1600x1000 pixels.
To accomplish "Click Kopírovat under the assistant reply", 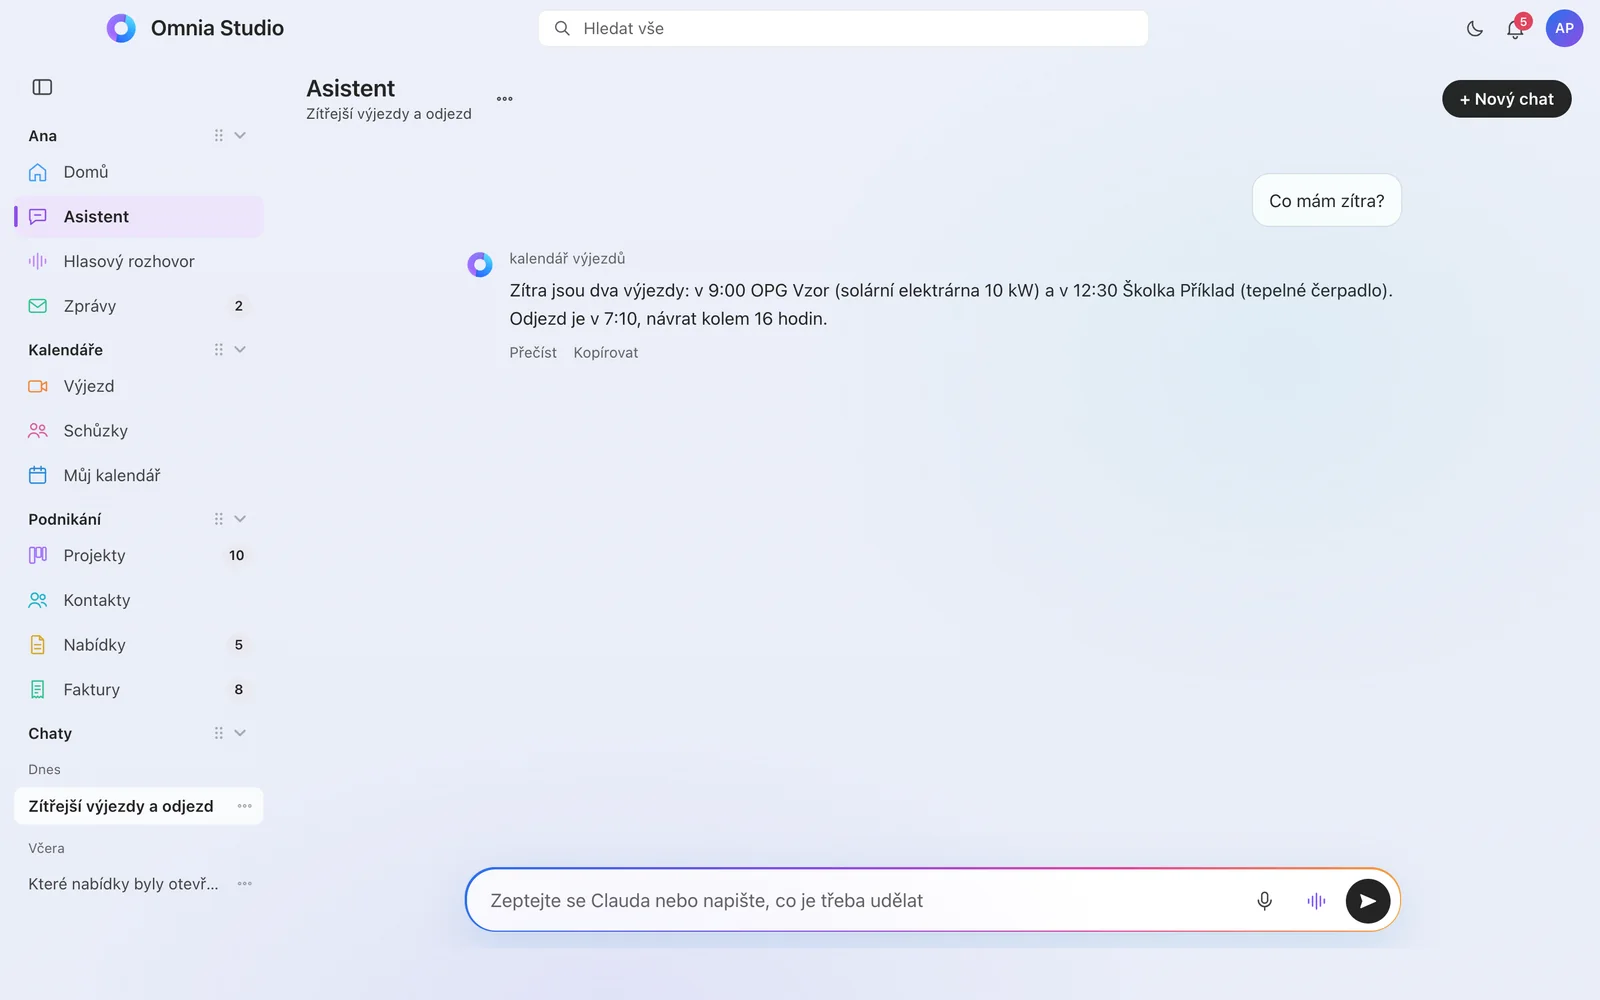I will 606,353.
